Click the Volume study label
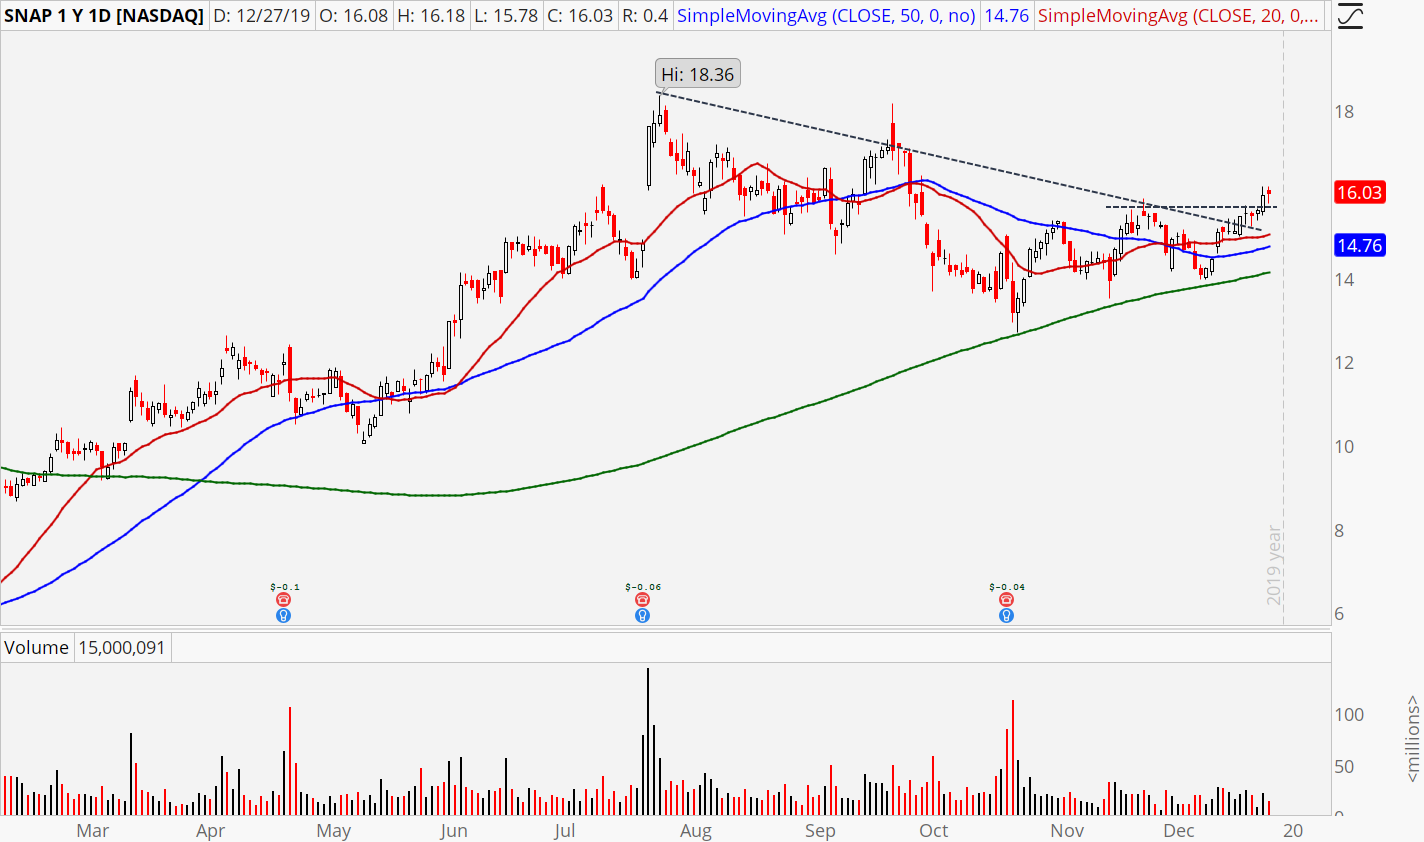Image resolution: width=1424 pixels, height=842 pixels. click(x=36, y=648)
